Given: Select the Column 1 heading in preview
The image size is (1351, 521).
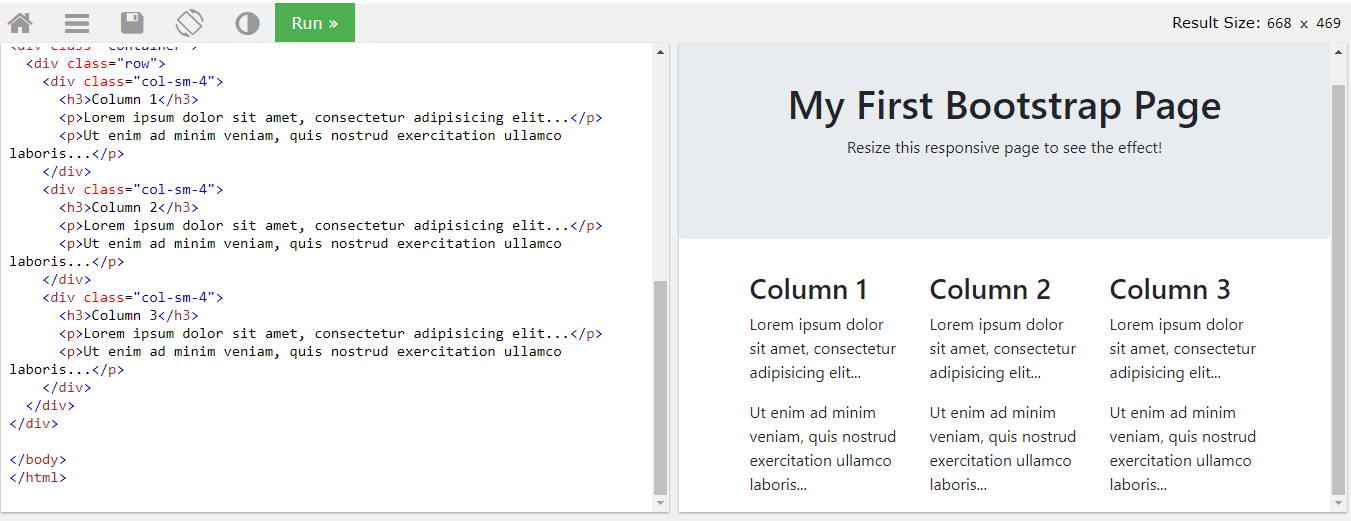Looking at the screenshot, I should [x=808, y=290].
